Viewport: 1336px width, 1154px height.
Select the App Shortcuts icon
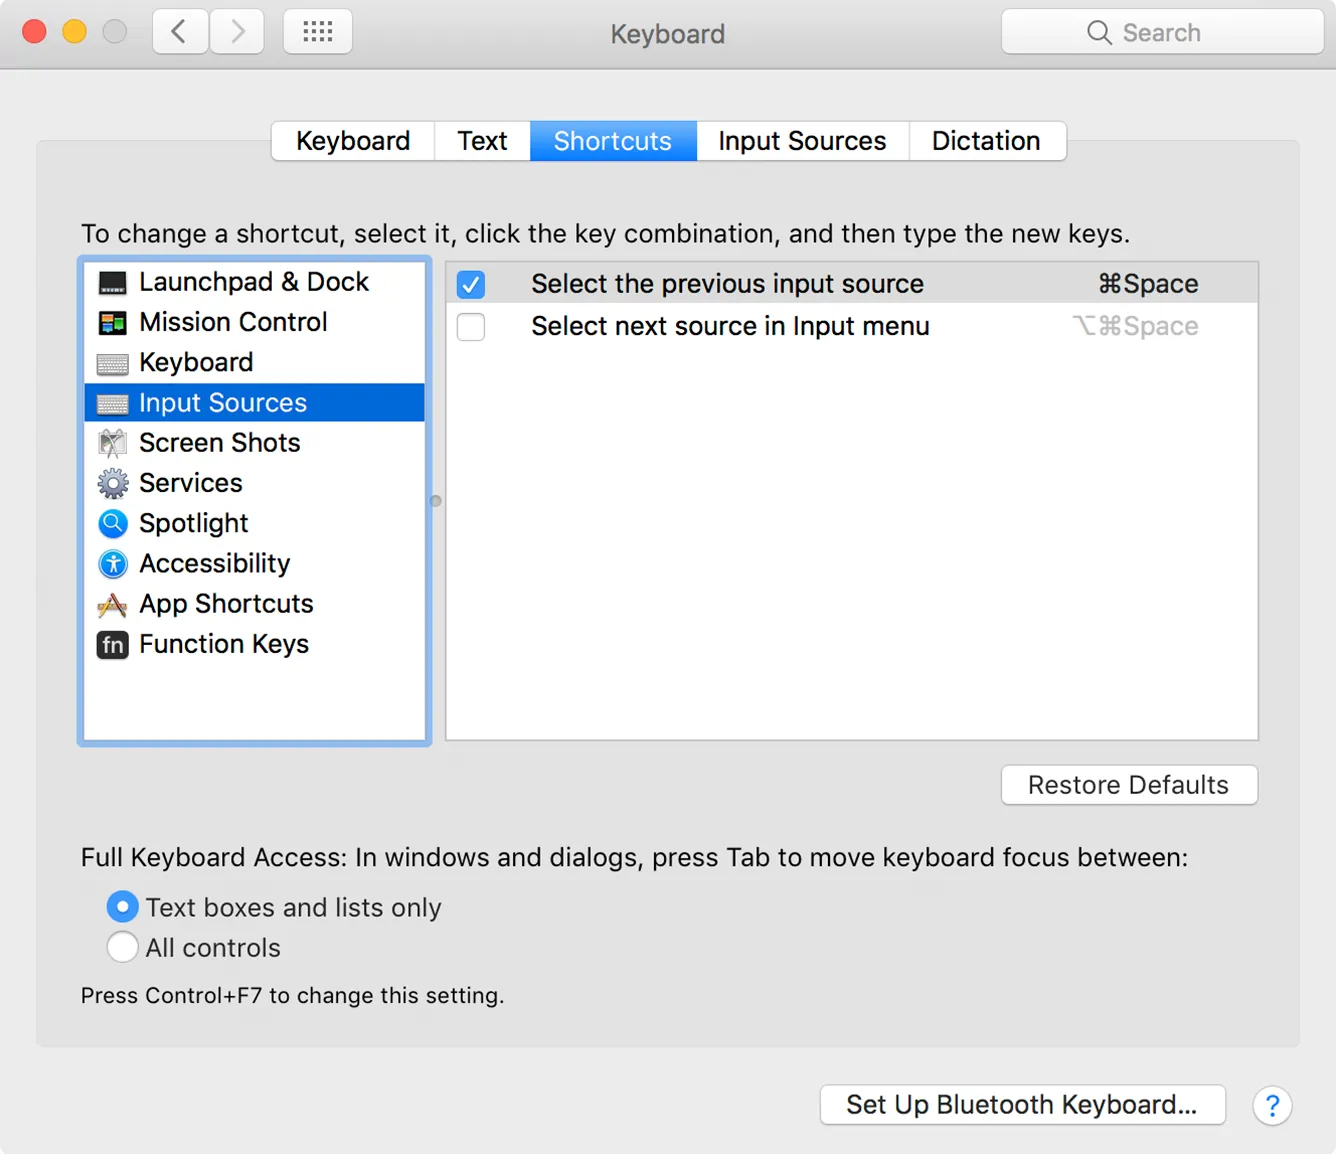(112, 604)
